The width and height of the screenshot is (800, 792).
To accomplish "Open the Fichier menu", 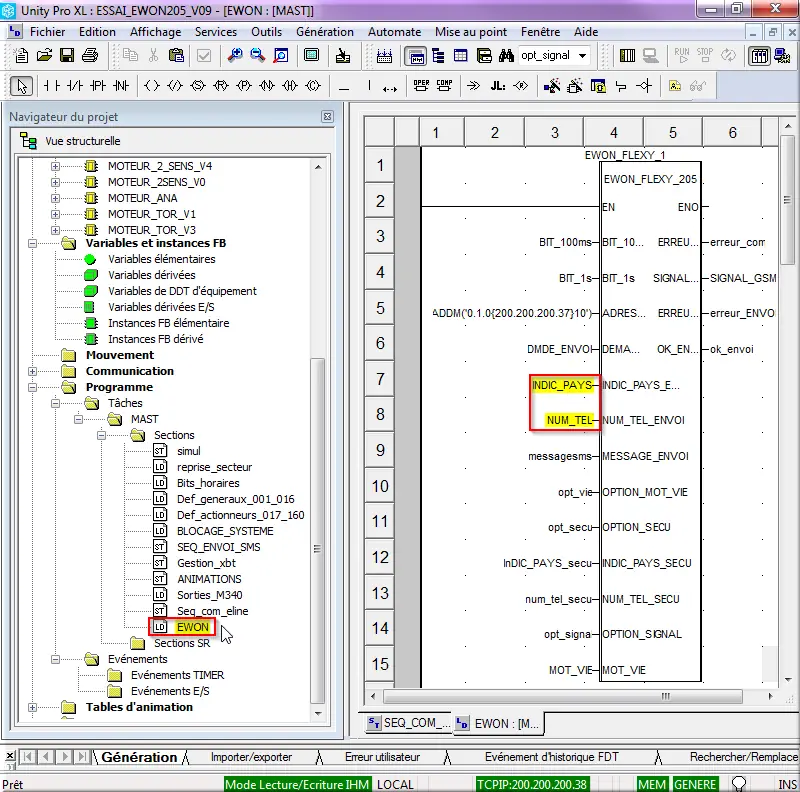I will tap(47, 32).
